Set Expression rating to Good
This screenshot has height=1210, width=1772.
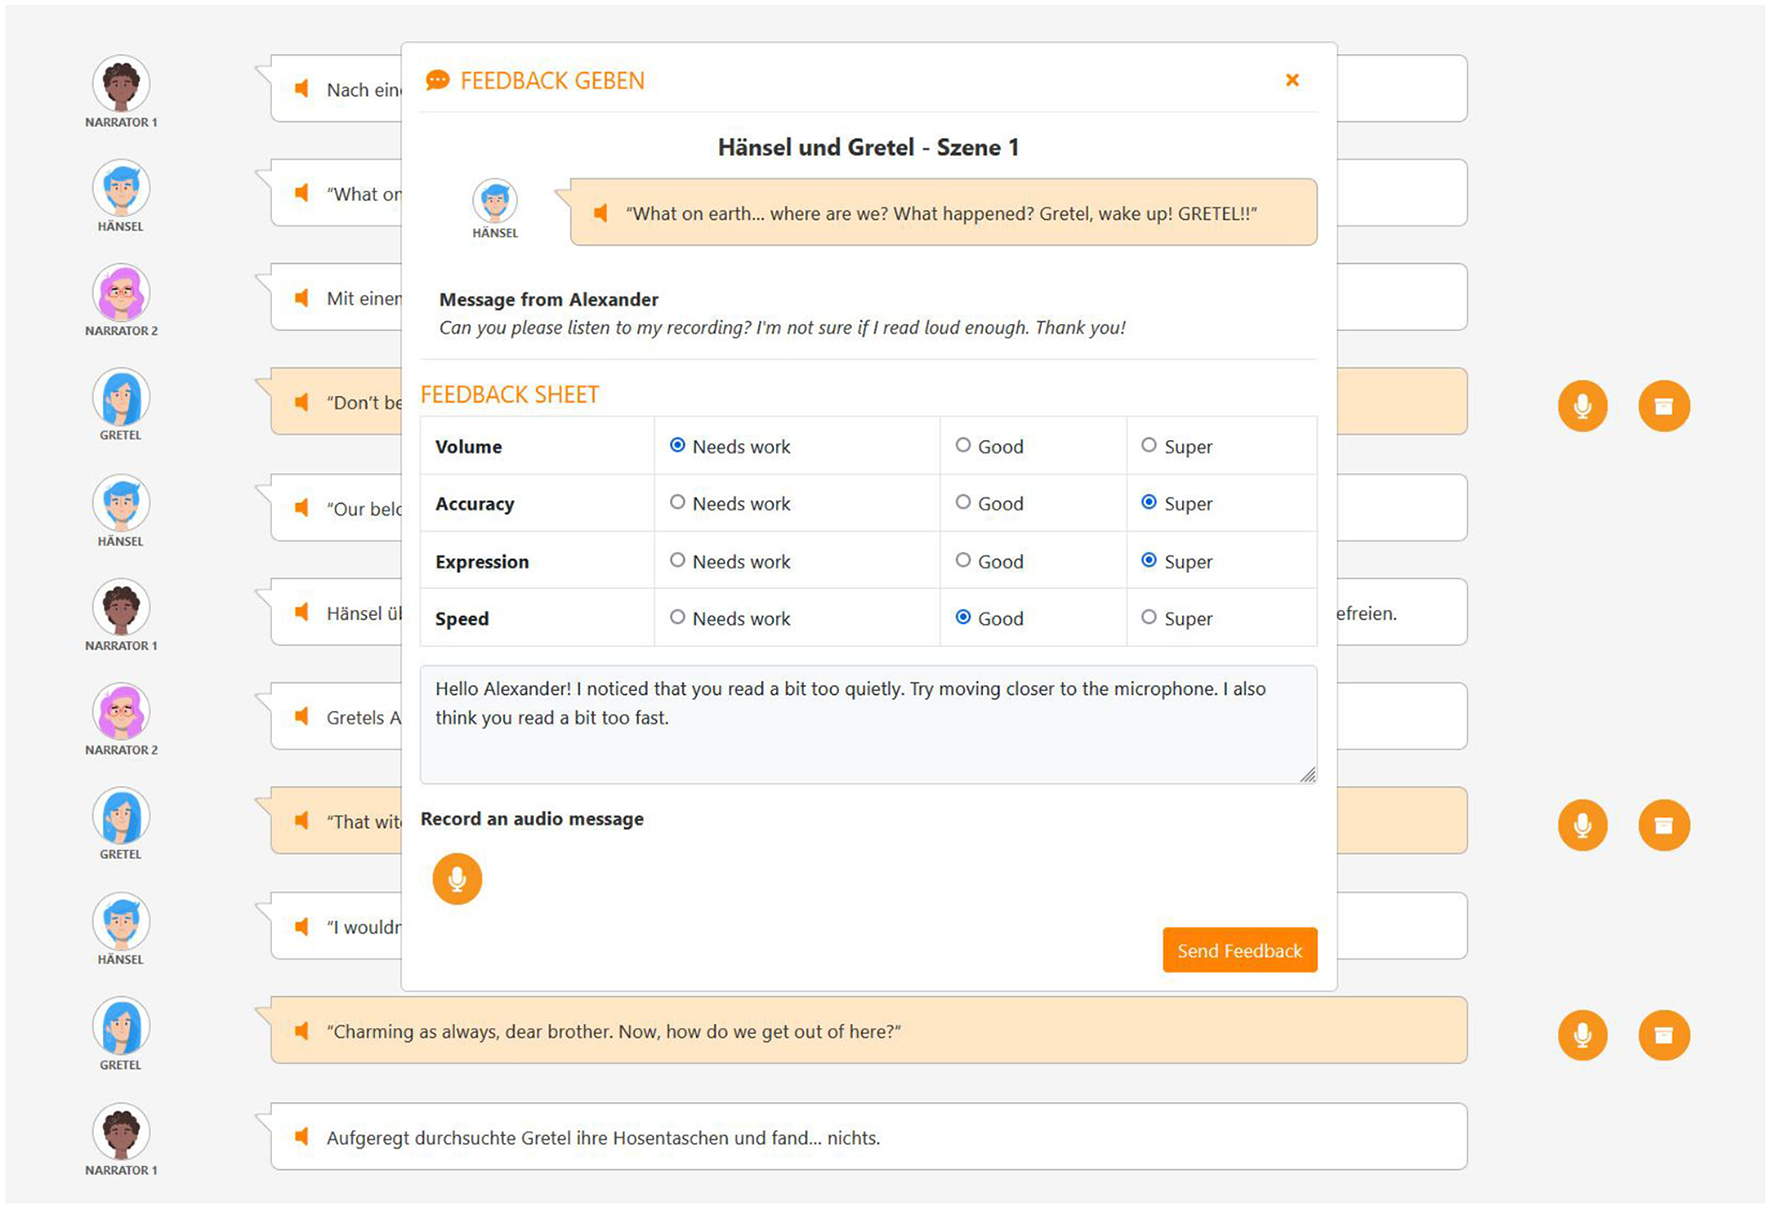point(963,561)
